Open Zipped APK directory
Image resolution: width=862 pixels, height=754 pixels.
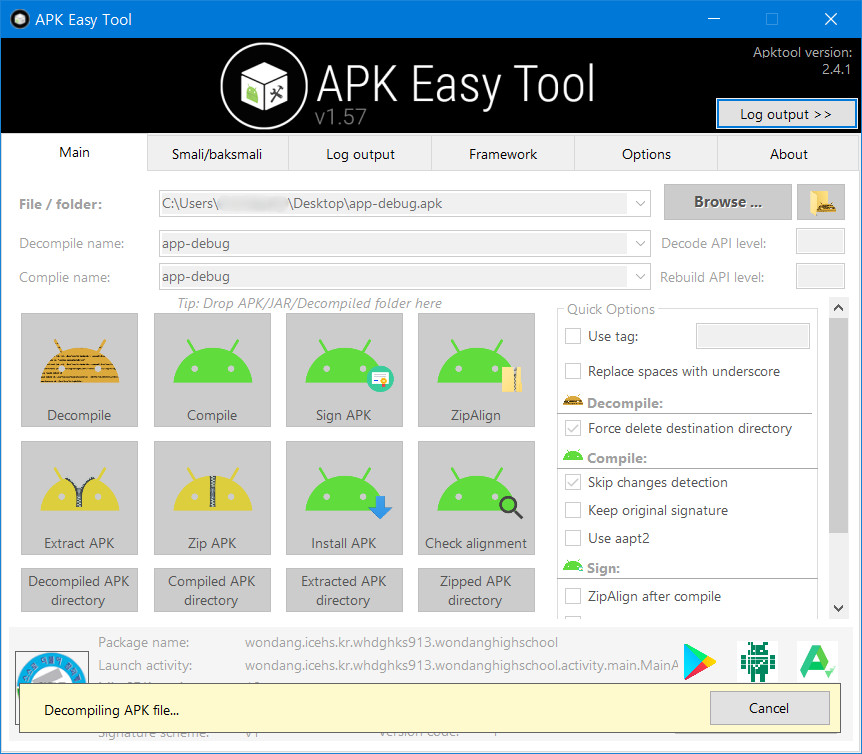(476, 590)
